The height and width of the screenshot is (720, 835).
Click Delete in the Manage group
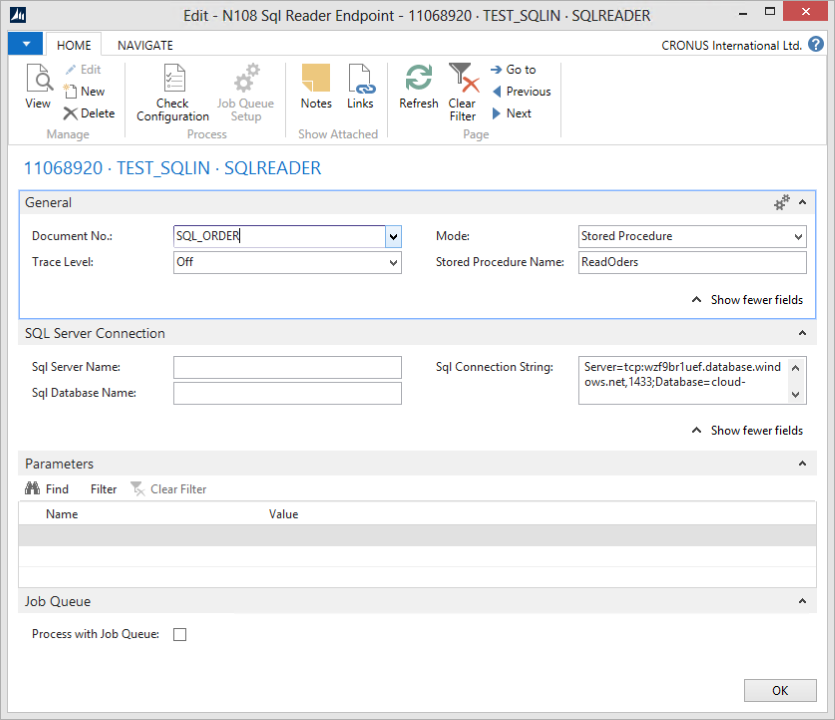[89, 113]
